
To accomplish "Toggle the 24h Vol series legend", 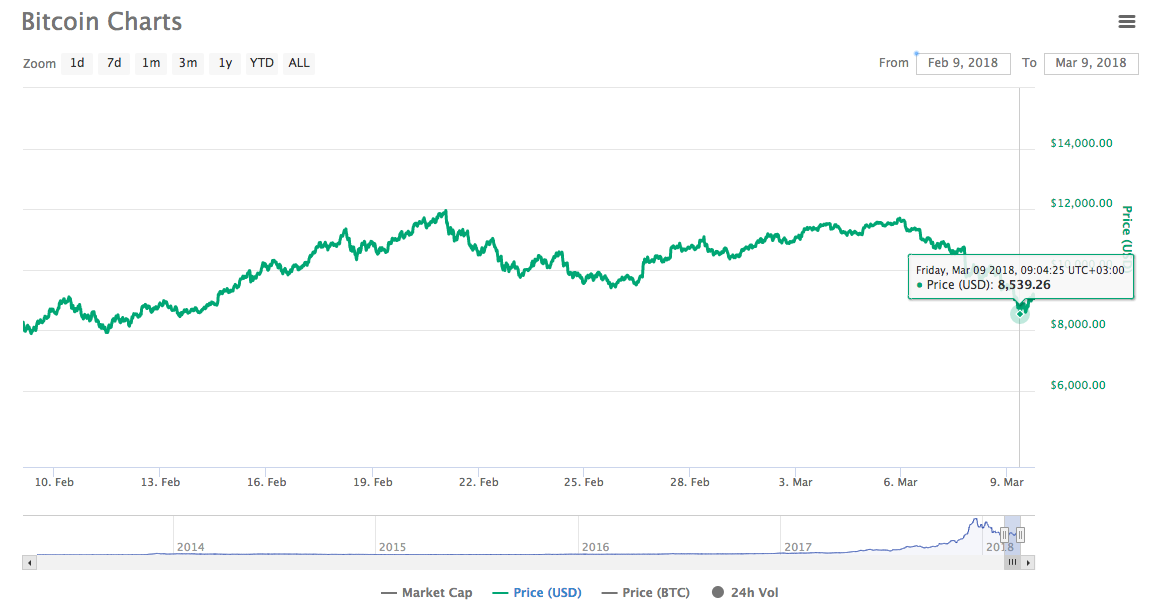I will coord(745,593).
